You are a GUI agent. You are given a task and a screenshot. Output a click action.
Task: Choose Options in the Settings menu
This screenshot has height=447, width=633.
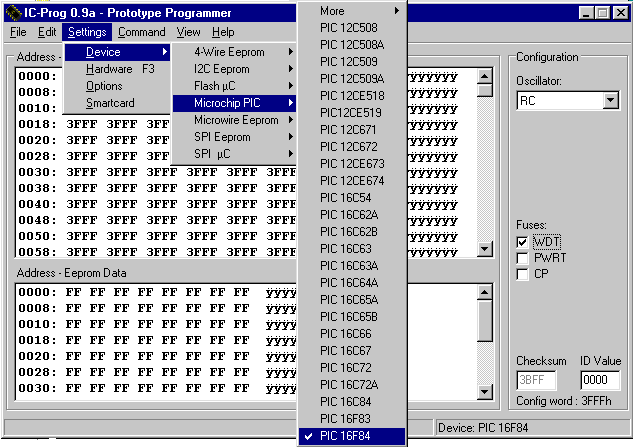pos(117,86)
